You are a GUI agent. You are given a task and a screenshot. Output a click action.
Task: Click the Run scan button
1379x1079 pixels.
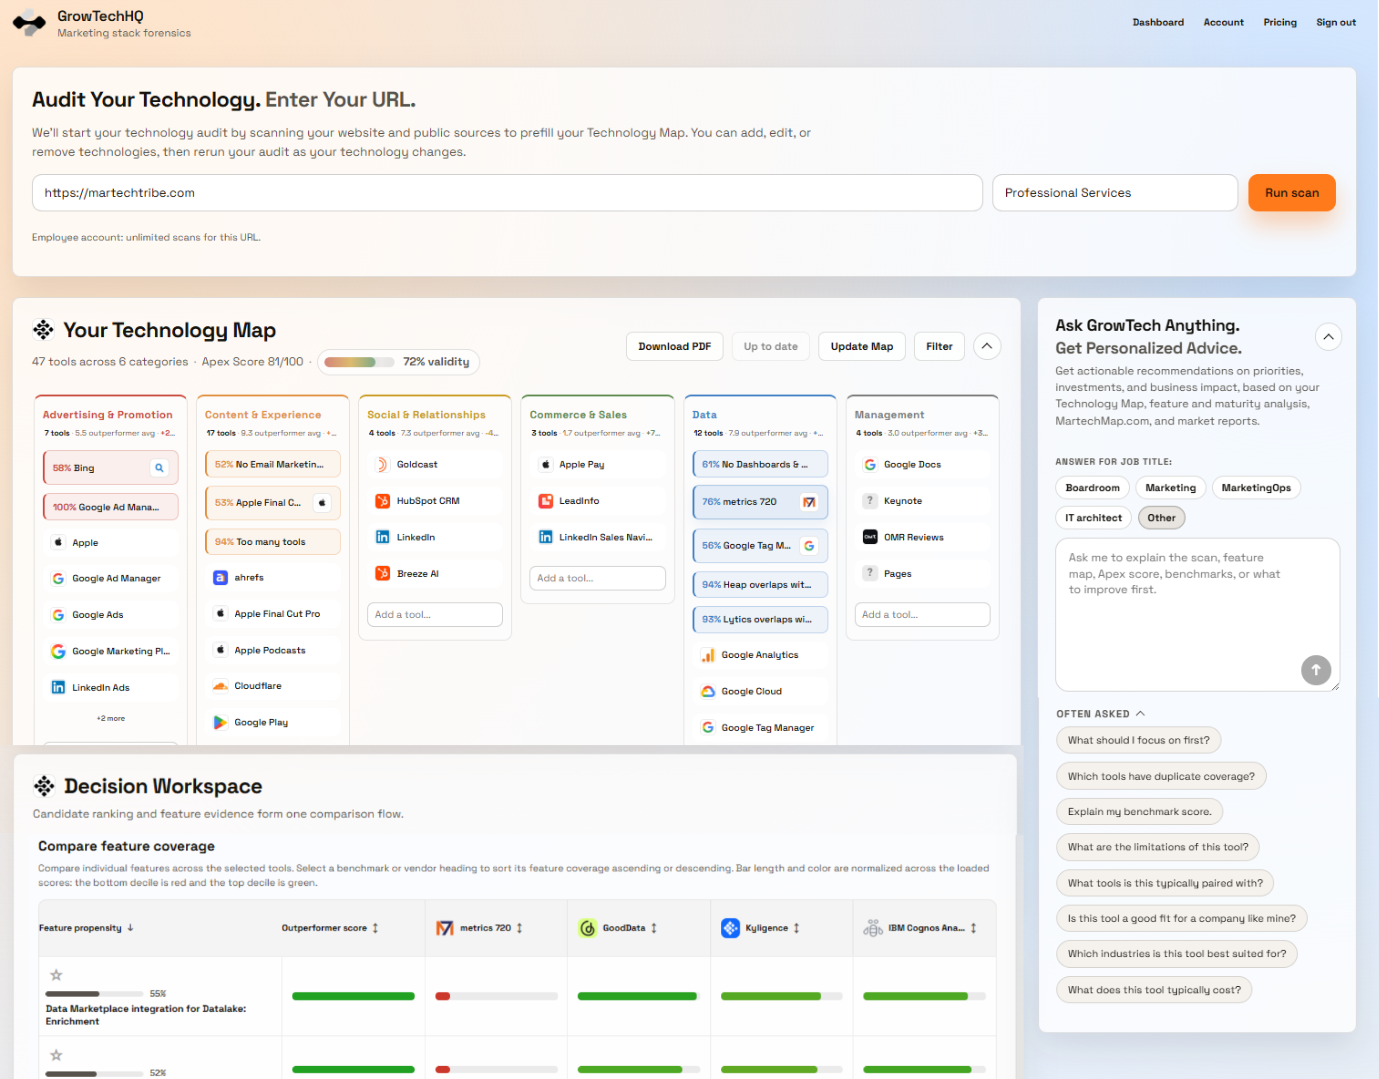click(x=1292, y=193)
